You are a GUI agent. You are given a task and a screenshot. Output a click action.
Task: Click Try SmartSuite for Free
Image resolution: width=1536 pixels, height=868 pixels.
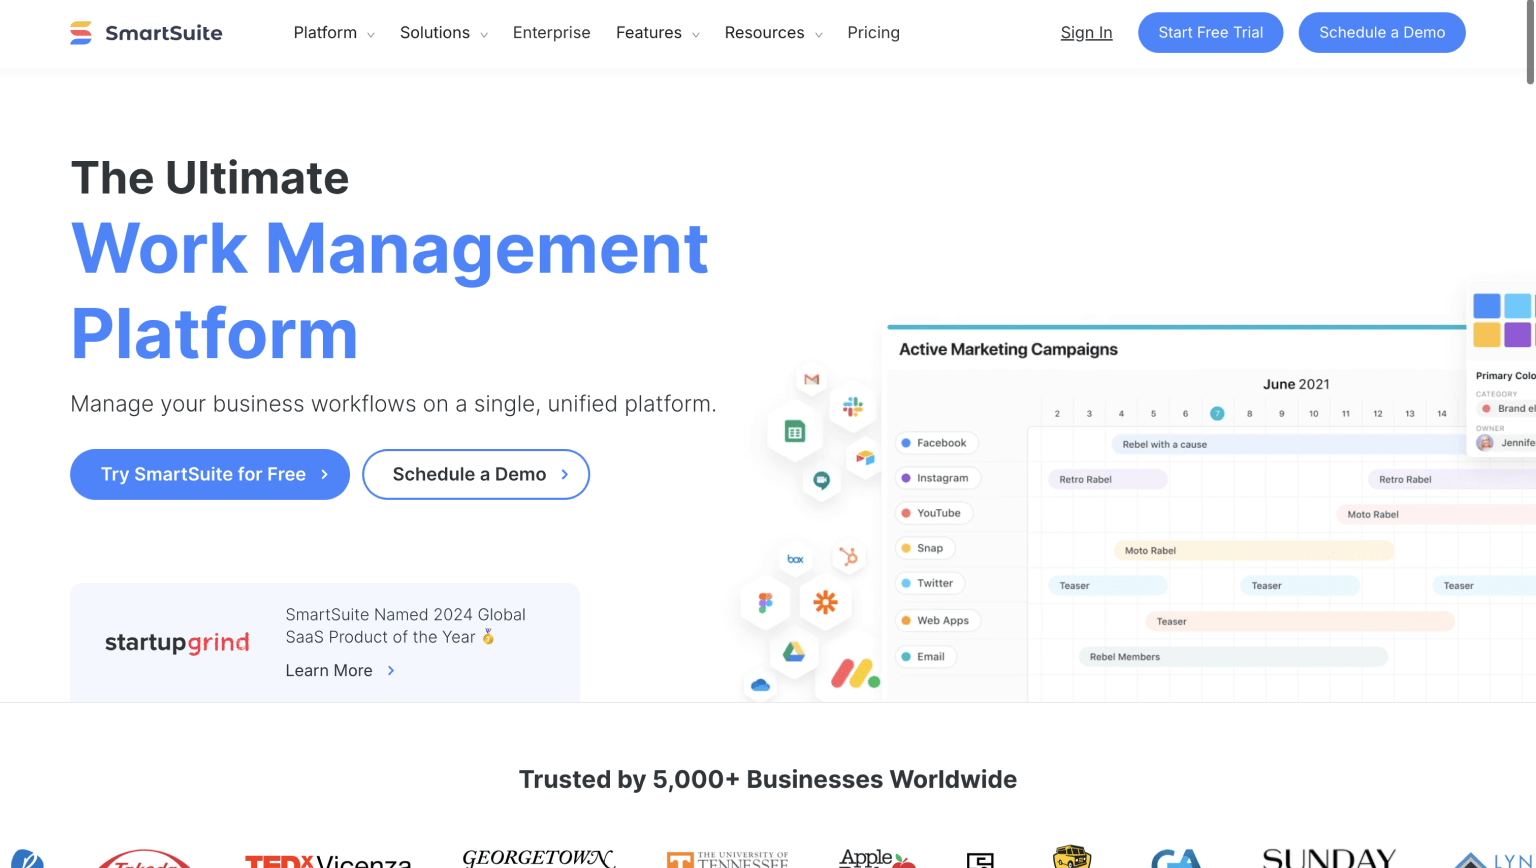[x=210, y=474]
